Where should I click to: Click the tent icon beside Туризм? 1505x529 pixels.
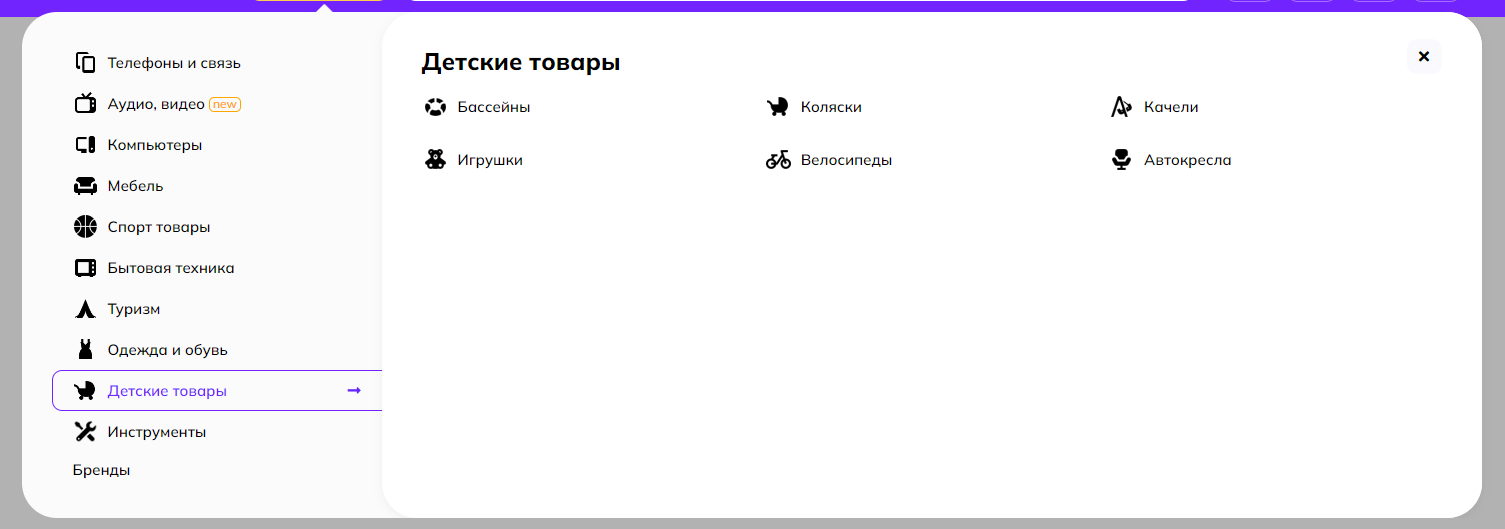85,309
